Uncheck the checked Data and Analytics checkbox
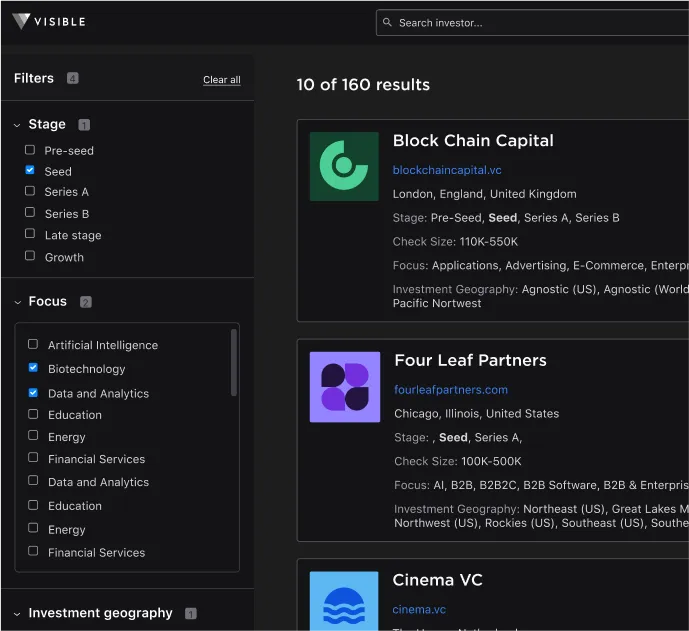 pyautogui.click(x=33, y=392)
